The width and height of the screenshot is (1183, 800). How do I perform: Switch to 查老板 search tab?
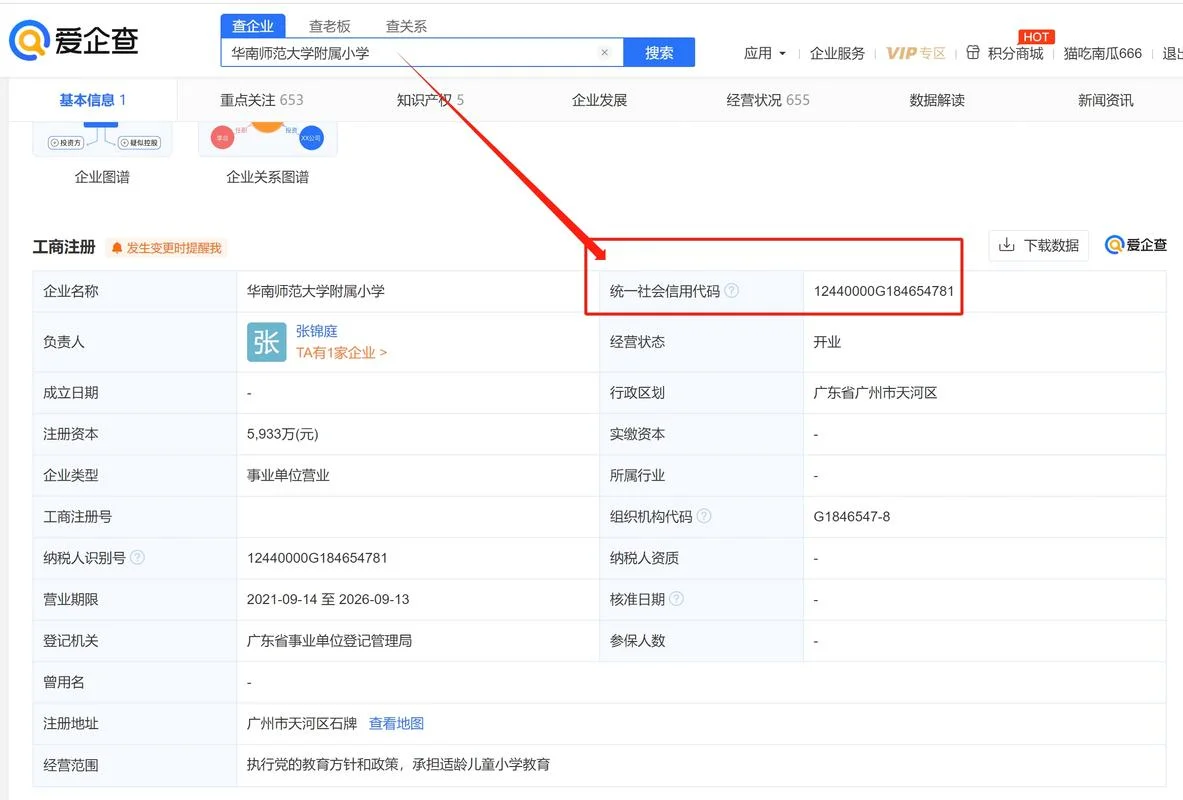click(x=330, y=26)
